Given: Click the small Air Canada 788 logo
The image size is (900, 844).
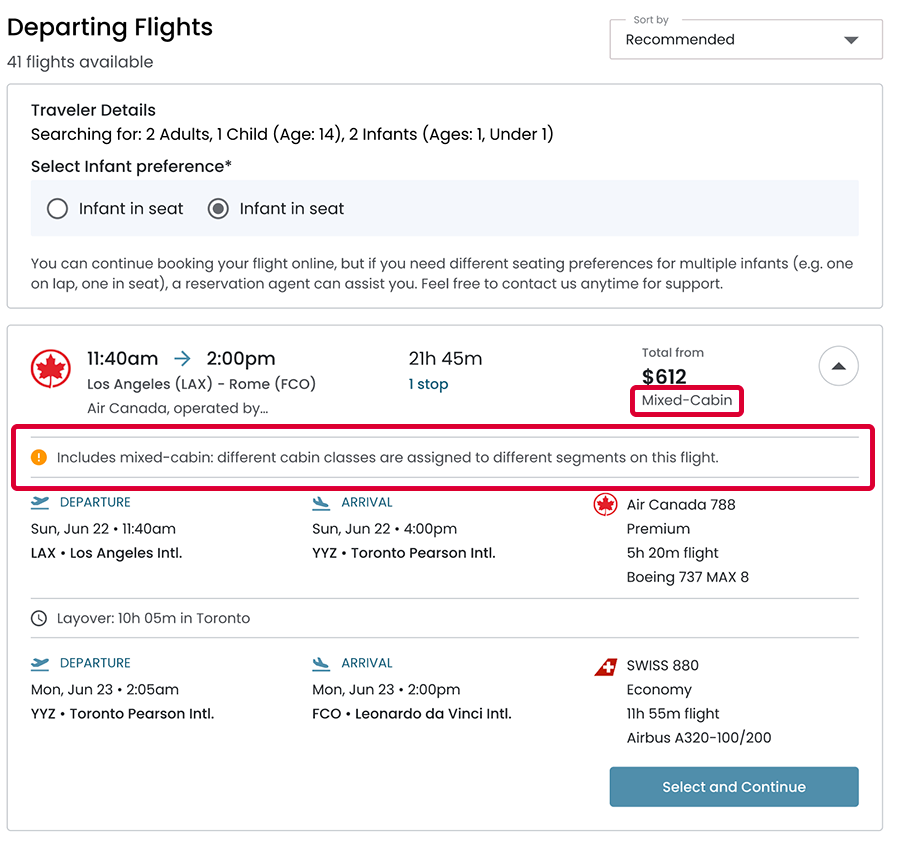Looking at the screenshot, I should (605, 505).
